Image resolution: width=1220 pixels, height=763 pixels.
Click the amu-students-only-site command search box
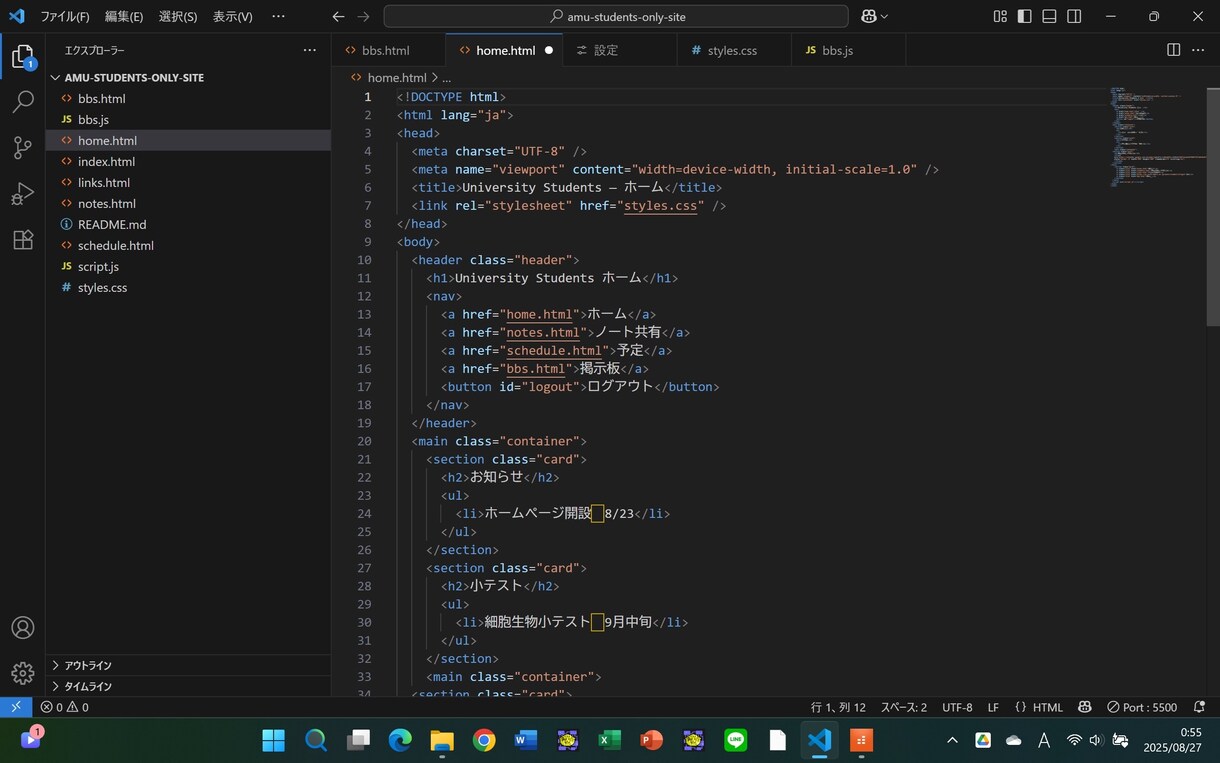[x=616, y=16]
